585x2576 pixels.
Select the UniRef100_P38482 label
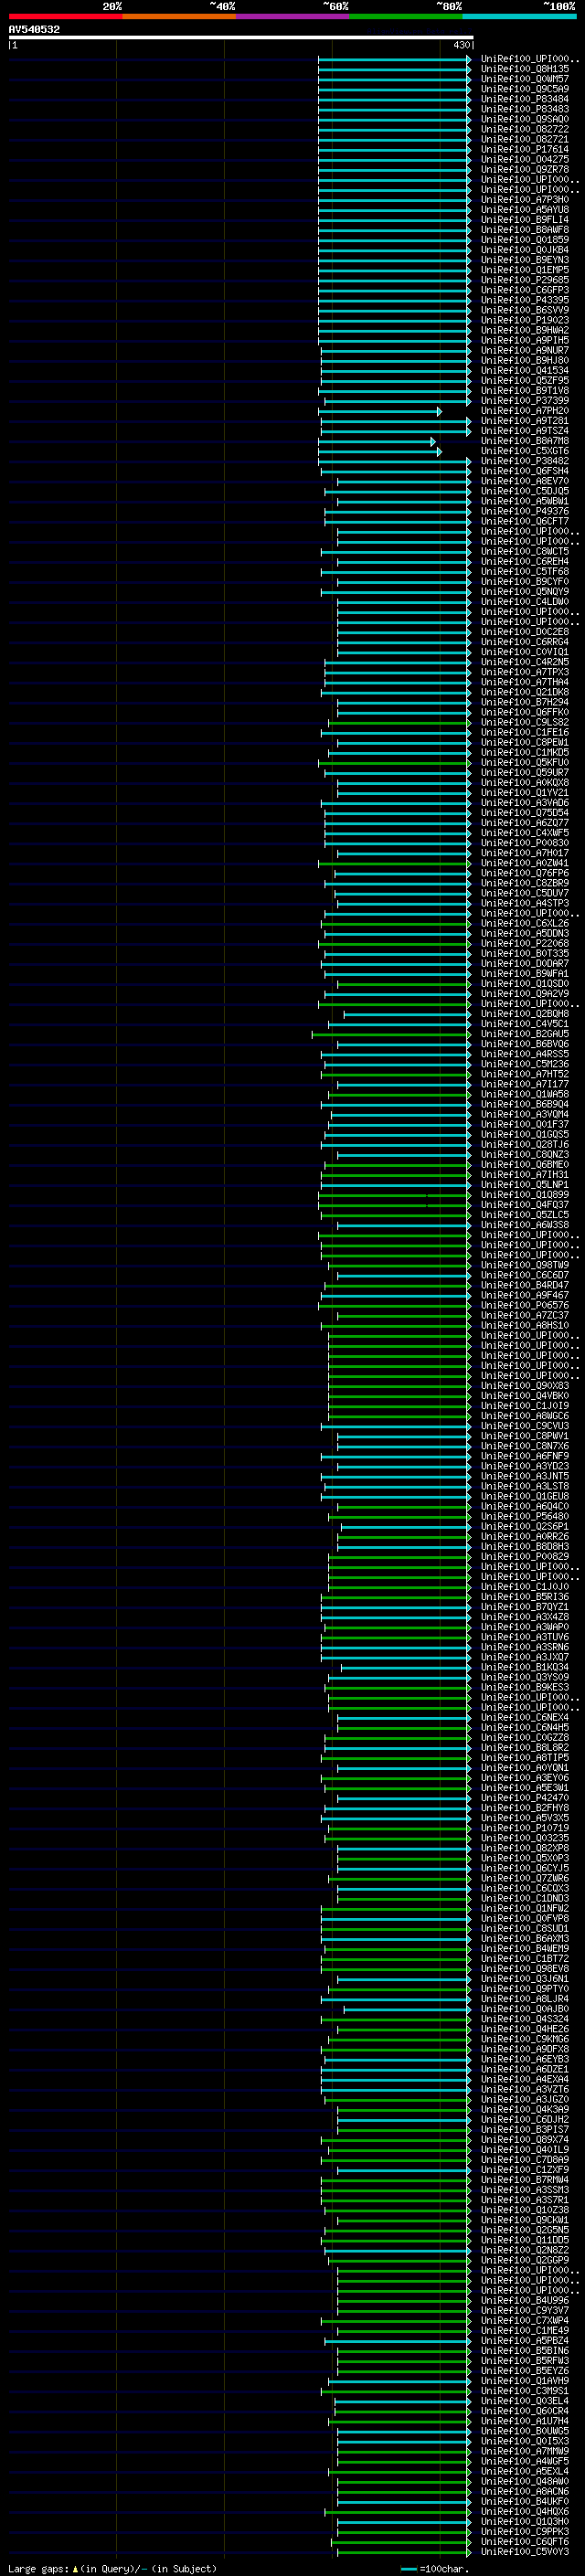click(x=524, y=461)
